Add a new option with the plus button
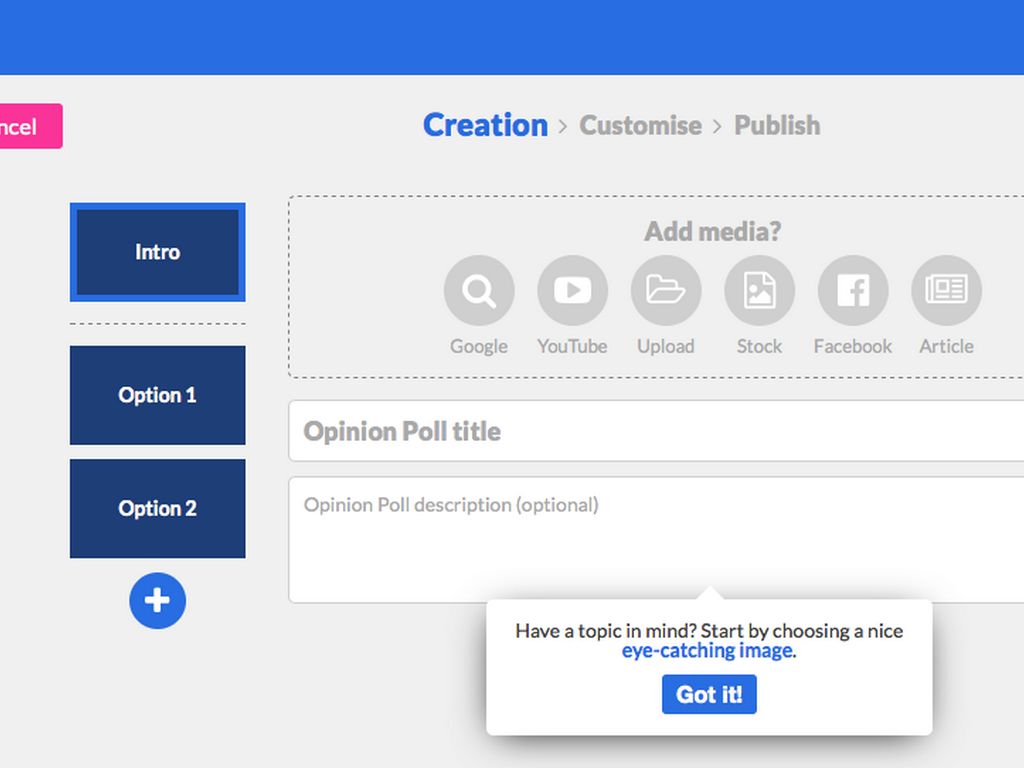 coord(157,601)
